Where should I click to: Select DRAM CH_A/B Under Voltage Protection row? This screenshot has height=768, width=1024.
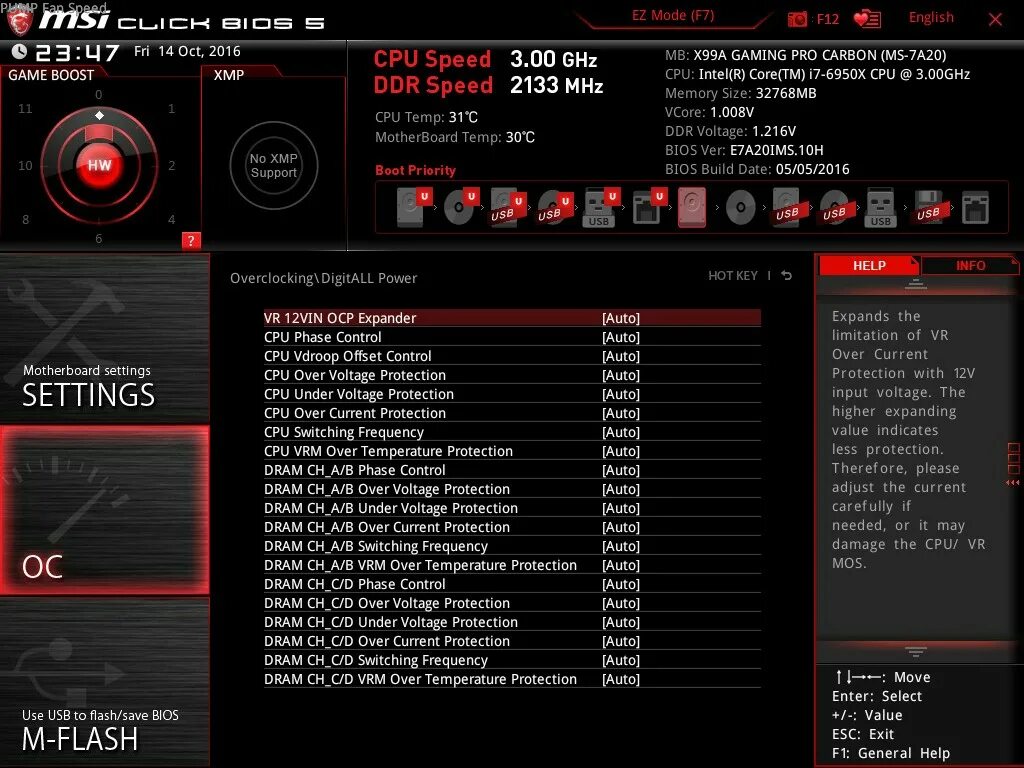tap(512, 508)
